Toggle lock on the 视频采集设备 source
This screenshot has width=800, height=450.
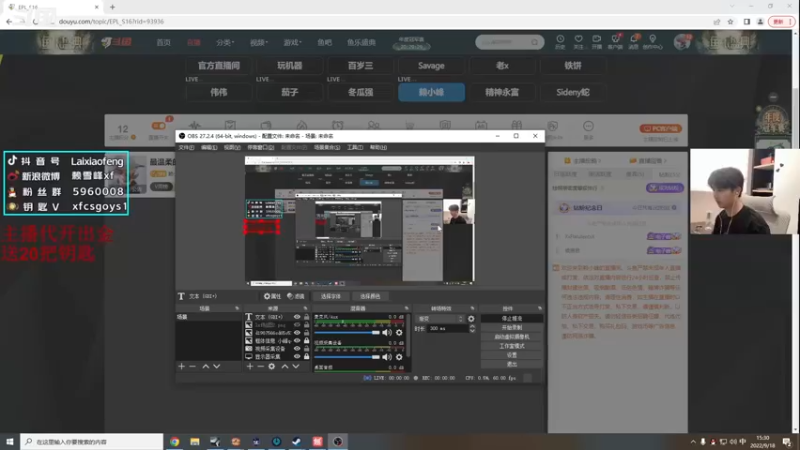coord(307,348)
